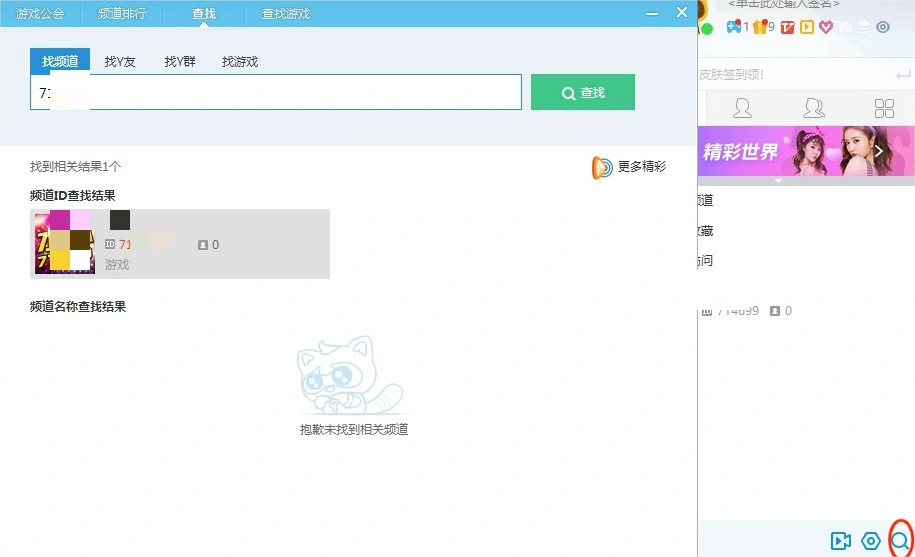Switch to the group contacts tab icon
This screenshot has height=557, width=915.
(x=814, y=108)
